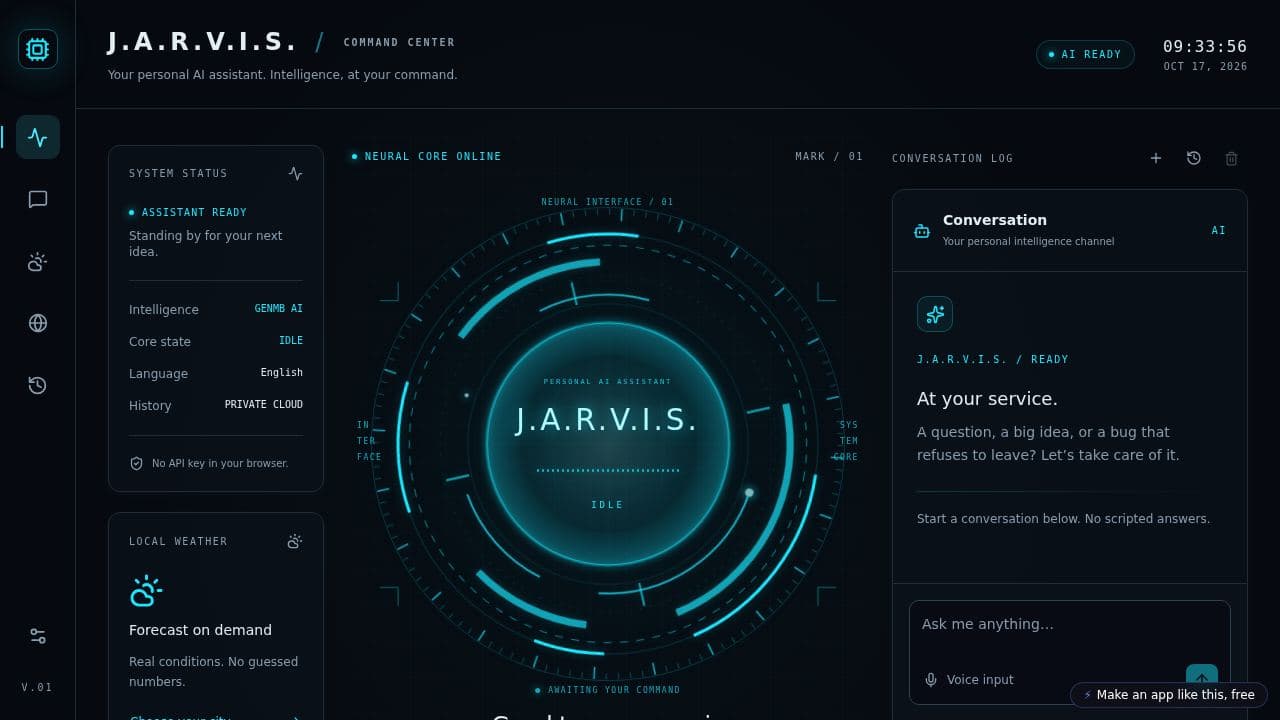The width and height of the screenshot is (1280, 720).
Task: Click the OCT 17, 2026 date
Action: [x=1205, y=67]
